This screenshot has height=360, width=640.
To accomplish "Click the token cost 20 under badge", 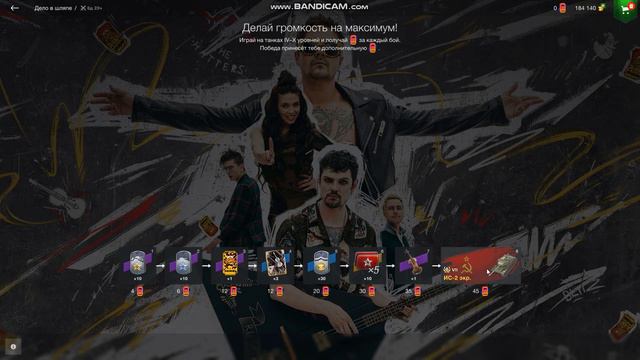I will tap(321, 291).
